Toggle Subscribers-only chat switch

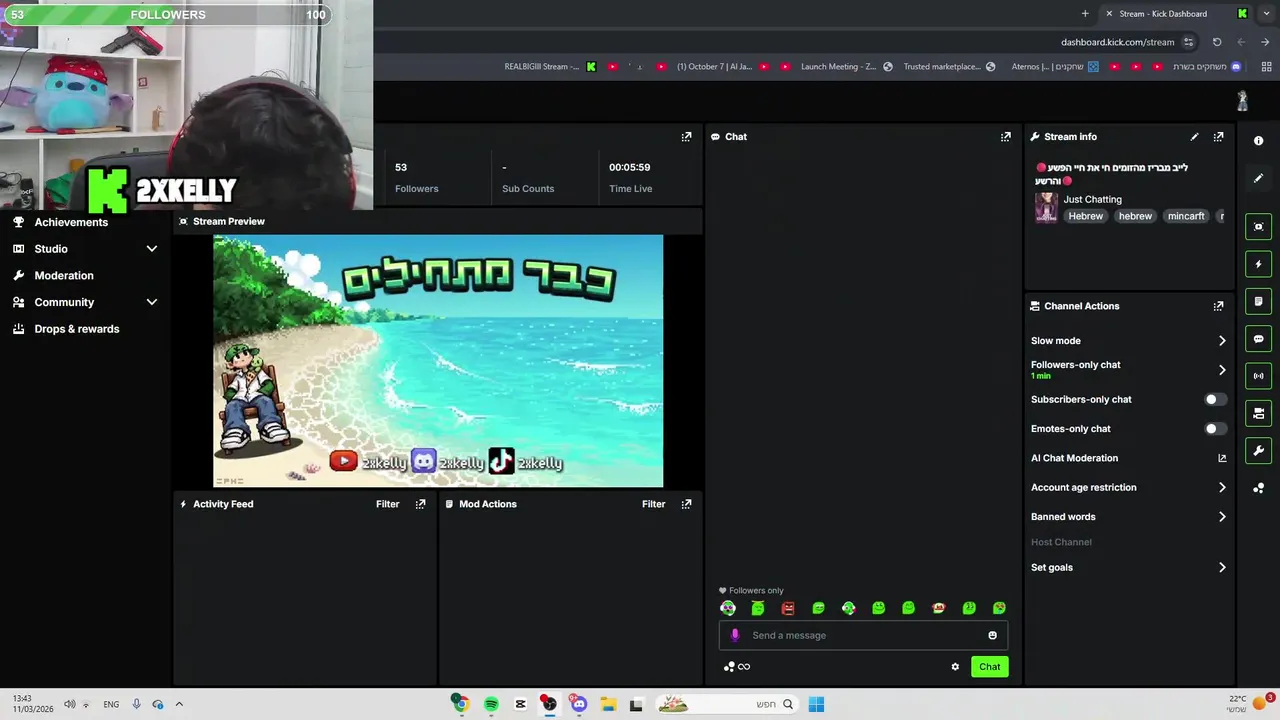click(1215, 399)
